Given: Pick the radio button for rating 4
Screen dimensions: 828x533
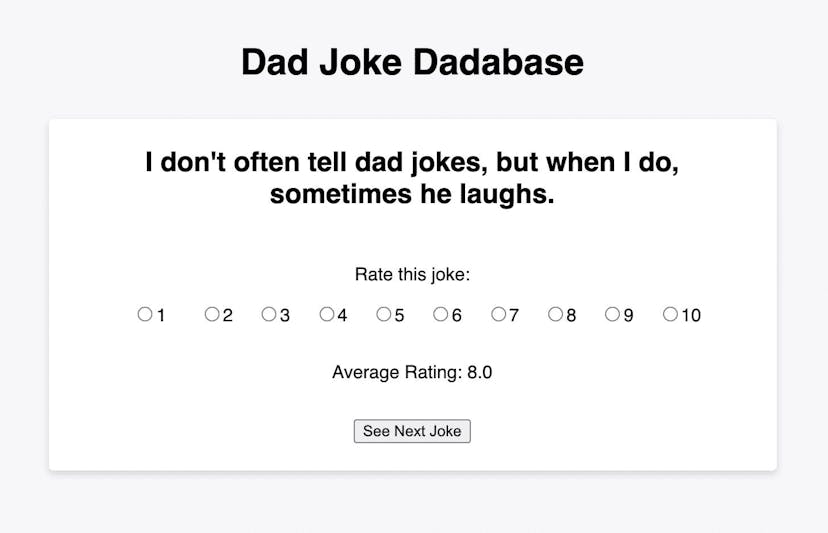Looking at the screenshot, I should click(x=327, y=314).
